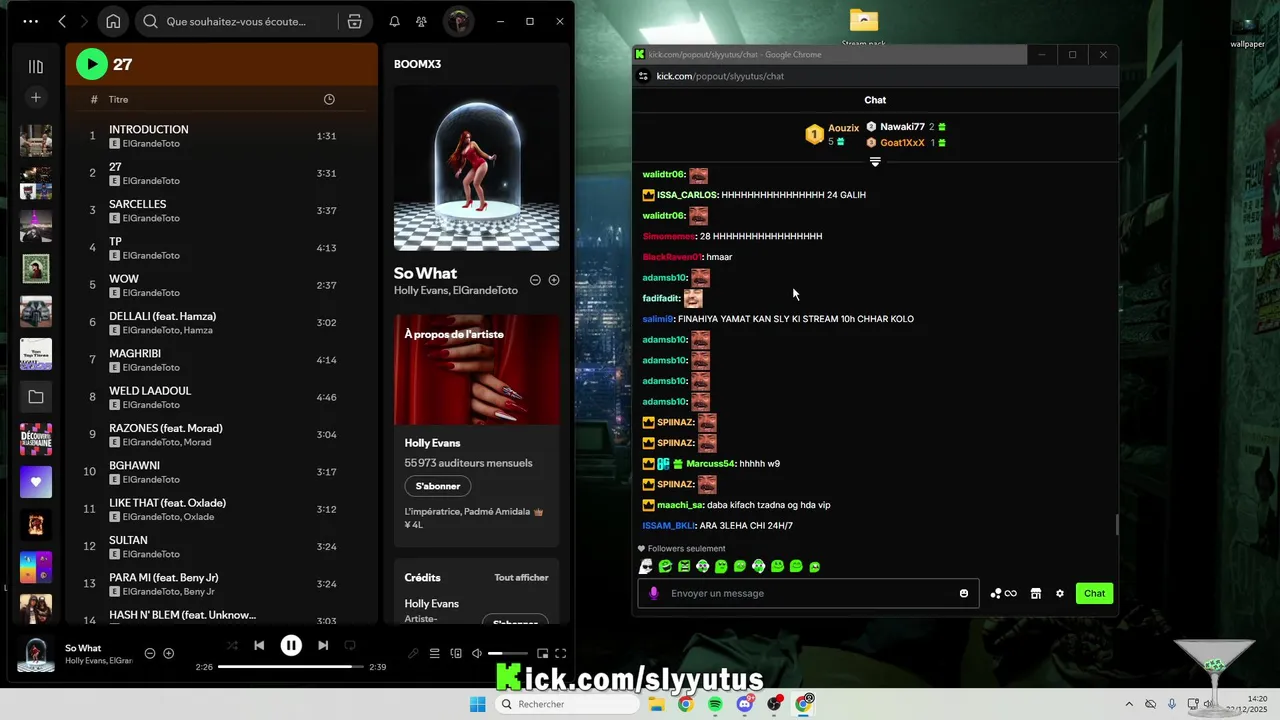The width and height of the screenshot is (1280, 720).
Task: Click the now playing thumbnail in bottom bar
Action: tap(36, 655)
